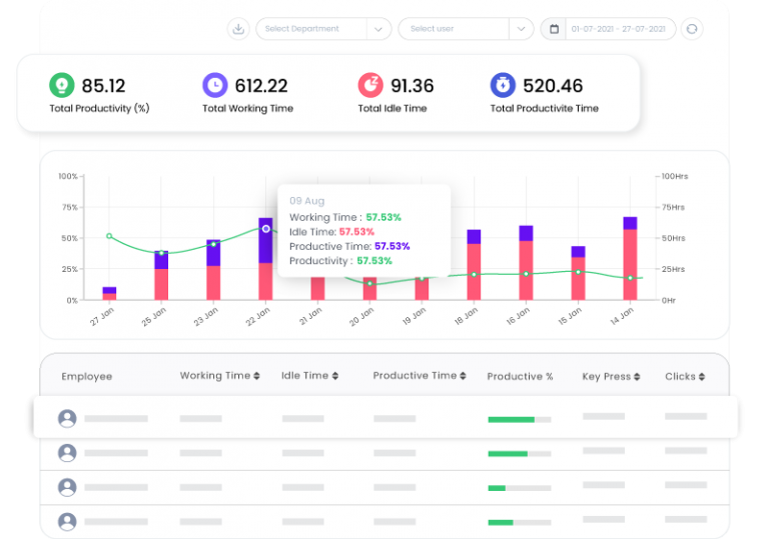Open the Select Department dropdown
Viewport: 768px width, 539px height.
[x=323, y=29]
